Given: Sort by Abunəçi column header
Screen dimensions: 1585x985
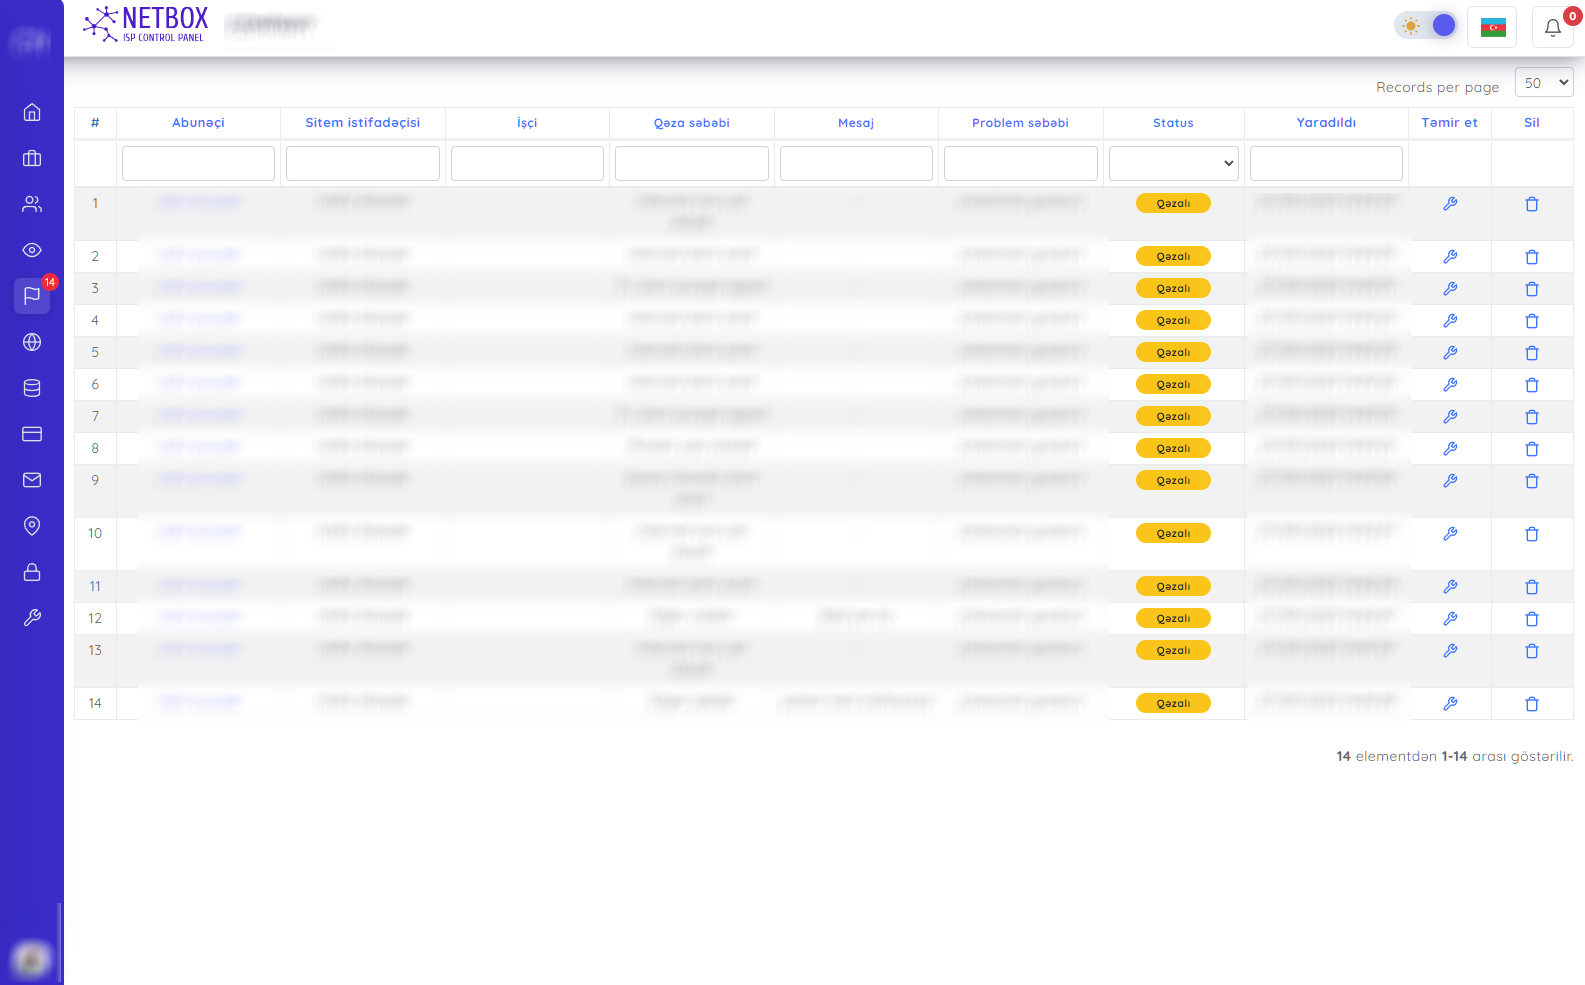Looking at the screenshot, I should [198, 123].
